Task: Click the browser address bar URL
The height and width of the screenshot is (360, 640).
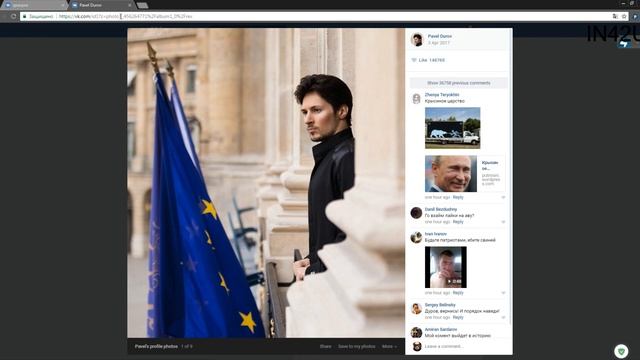Action: tap(125, 16)
